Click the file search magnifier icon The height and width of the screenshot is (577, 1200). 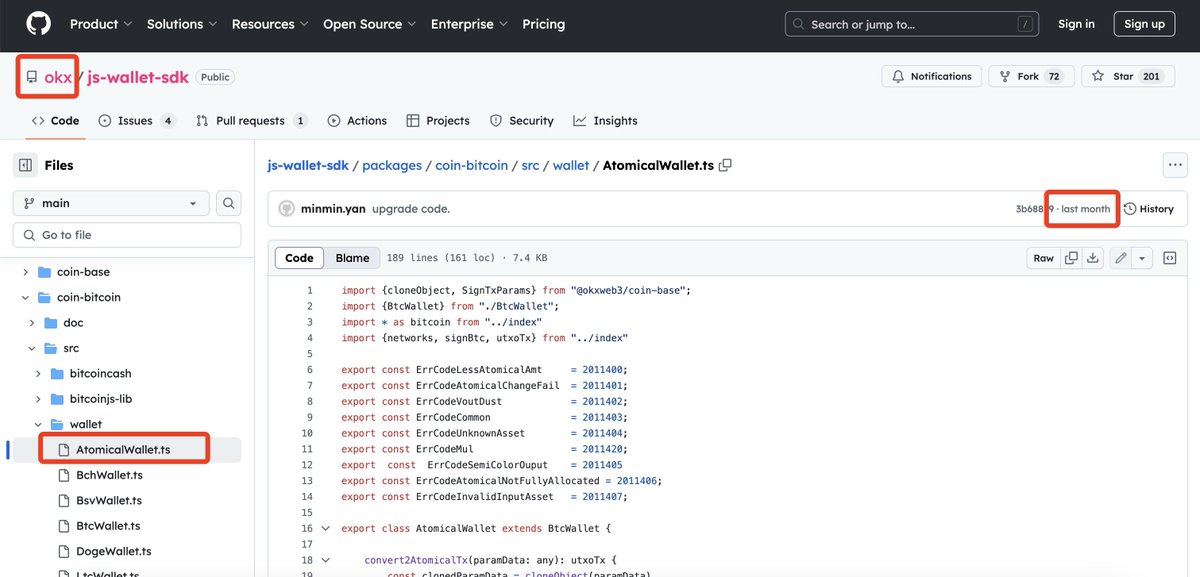229,203
